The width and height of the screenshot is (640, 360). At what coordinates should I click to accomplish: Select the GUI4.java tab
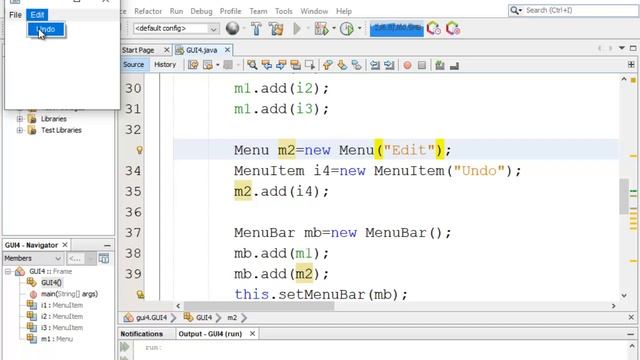tap(202, 50)
